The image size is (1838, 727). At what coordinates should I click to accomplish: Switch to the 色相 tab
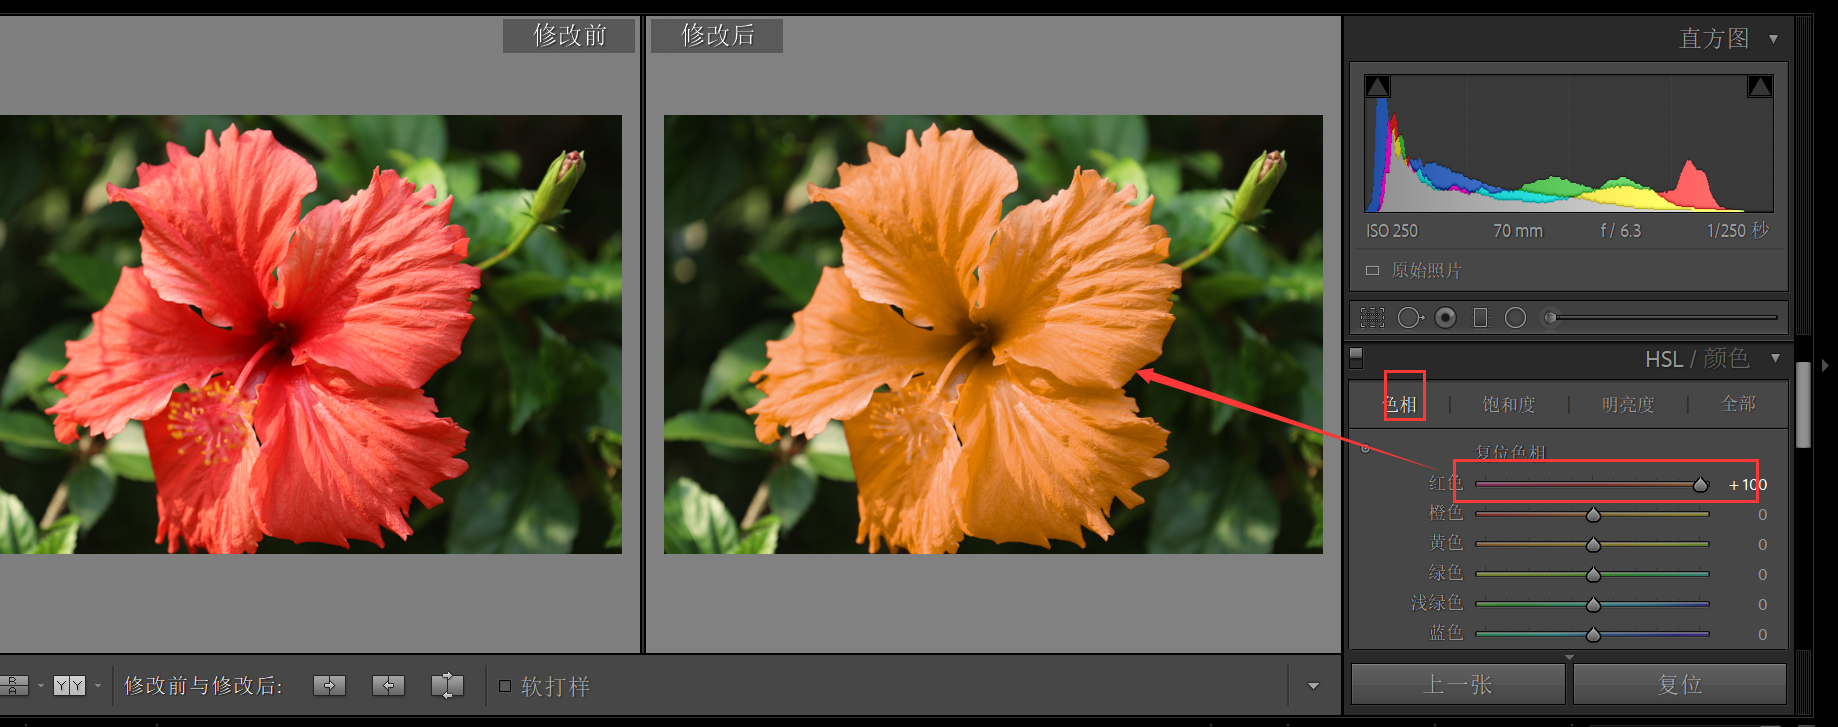[x=1400, y=404]
